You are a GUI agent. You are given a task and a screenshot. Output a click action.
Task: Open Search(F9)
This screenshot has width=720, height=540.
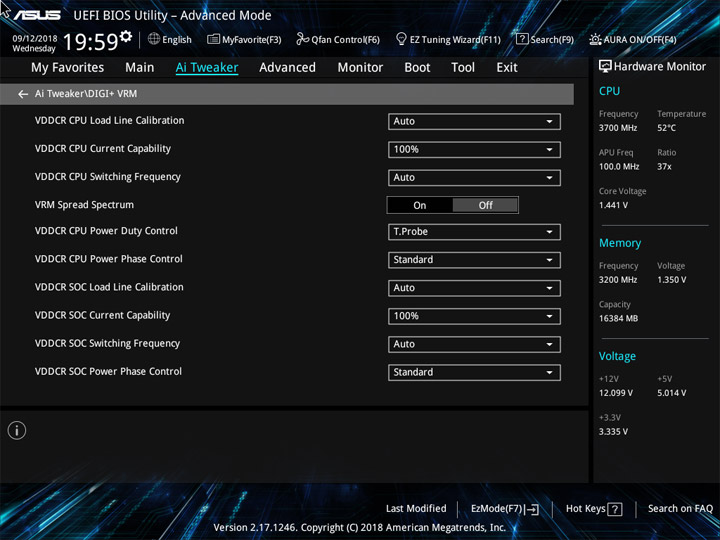coord(545,39)
